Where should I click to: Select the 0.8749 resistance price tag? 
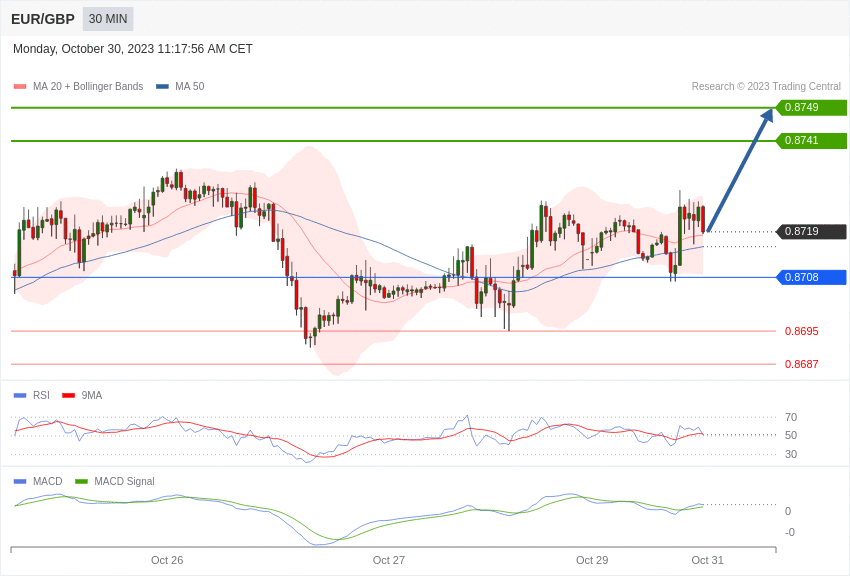tap(811, 107)
